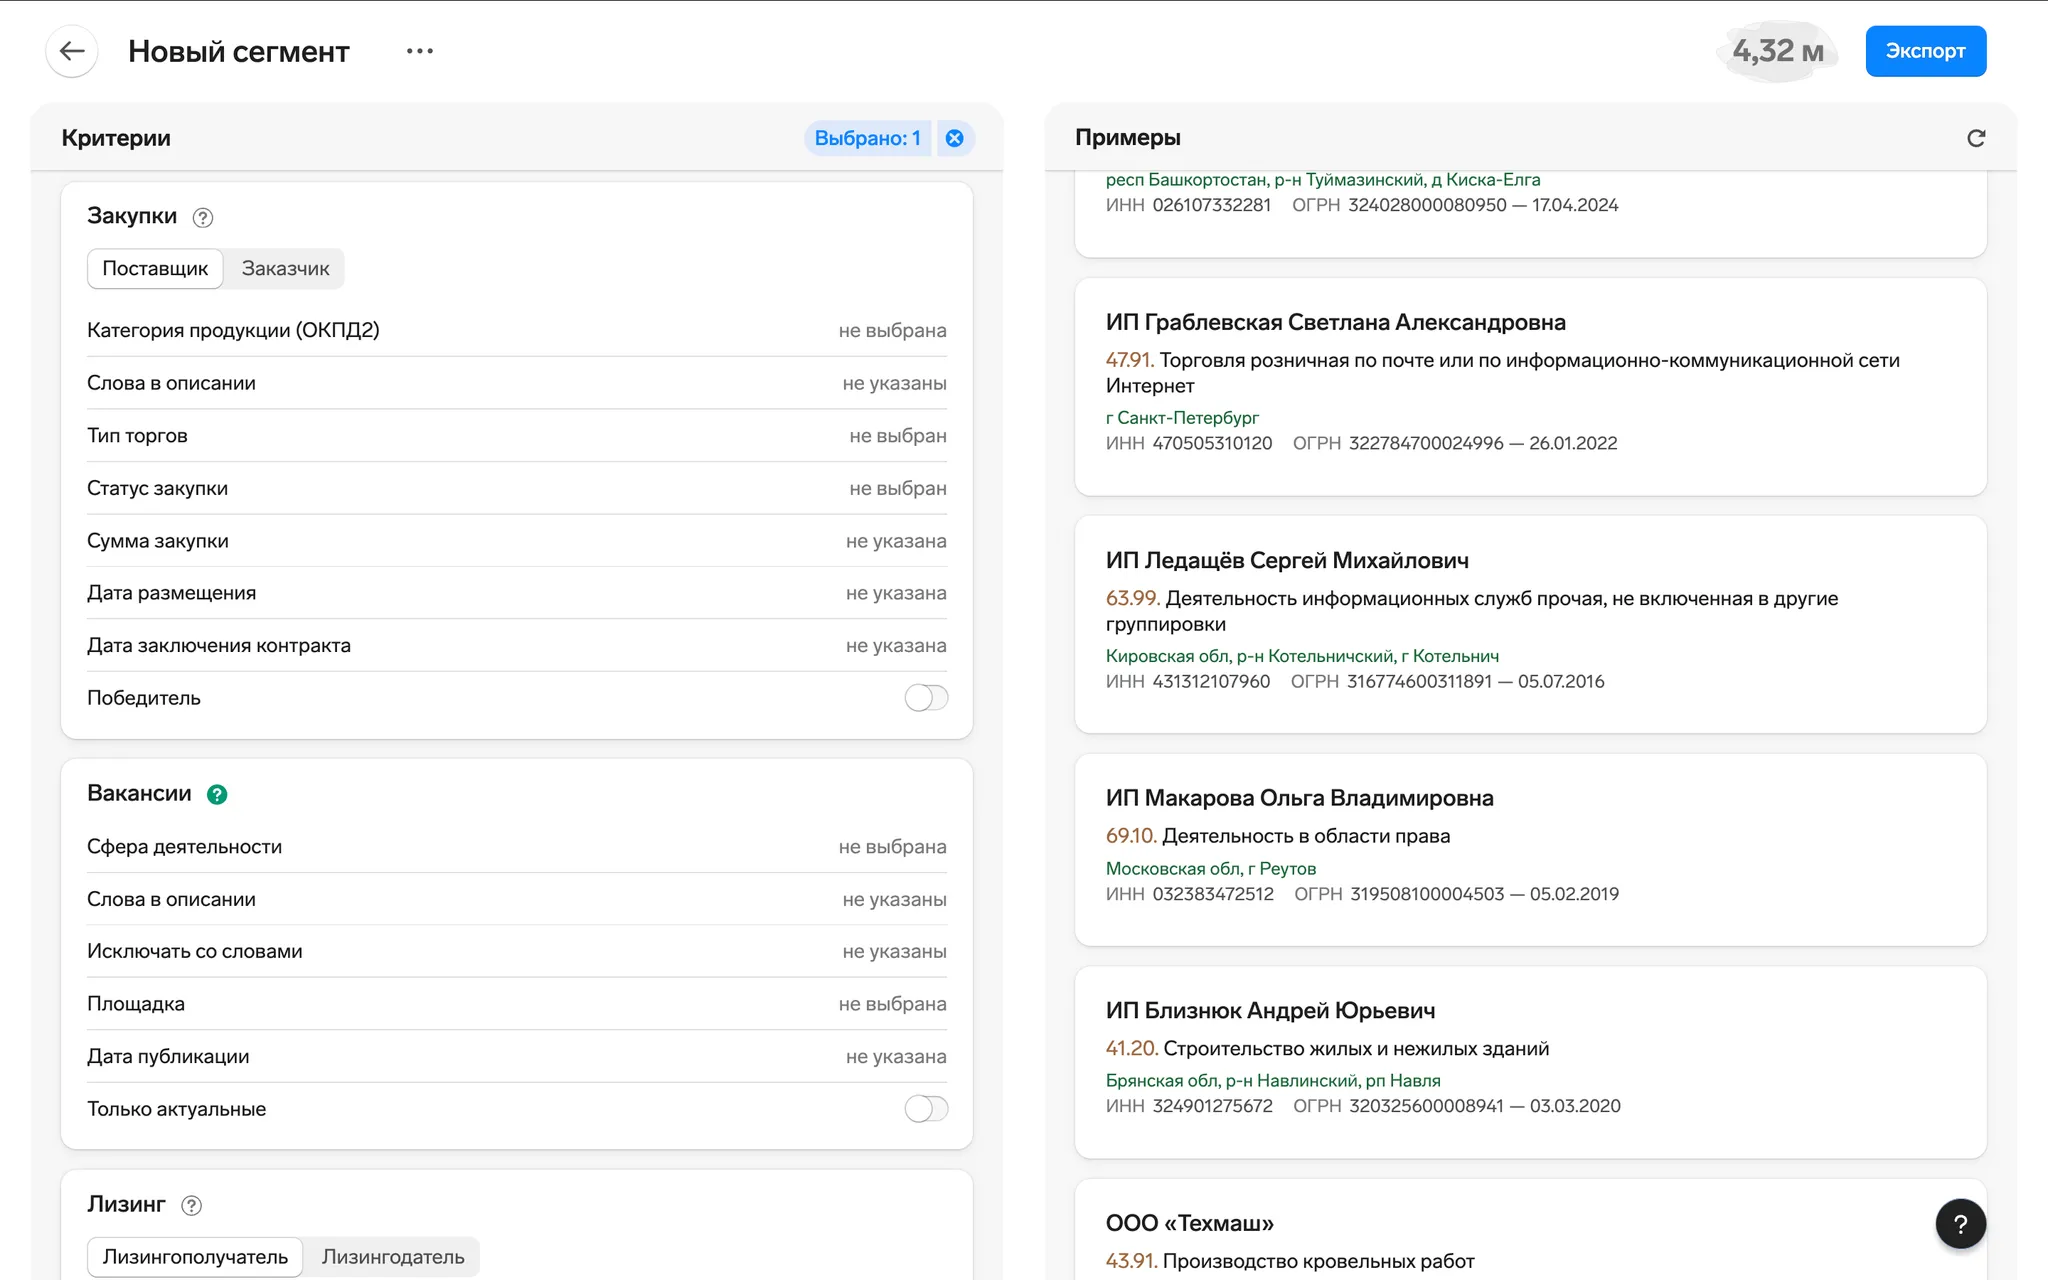The width and height of the screenshot is (2048, 1280).
Task: Toggle the Только актуальные switch
Action: (x=926, y=1108)
